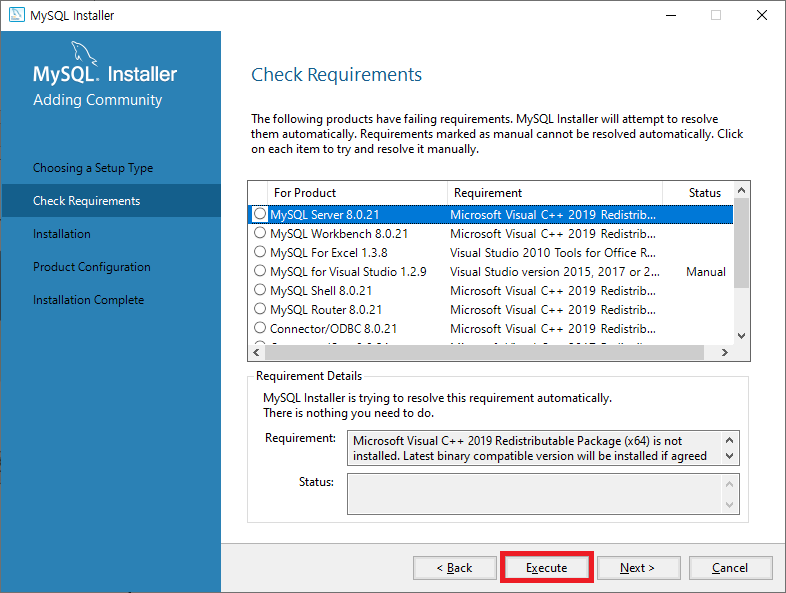
Task: Click the MySQL dolphin logo
Action: (x=83, y=53)
